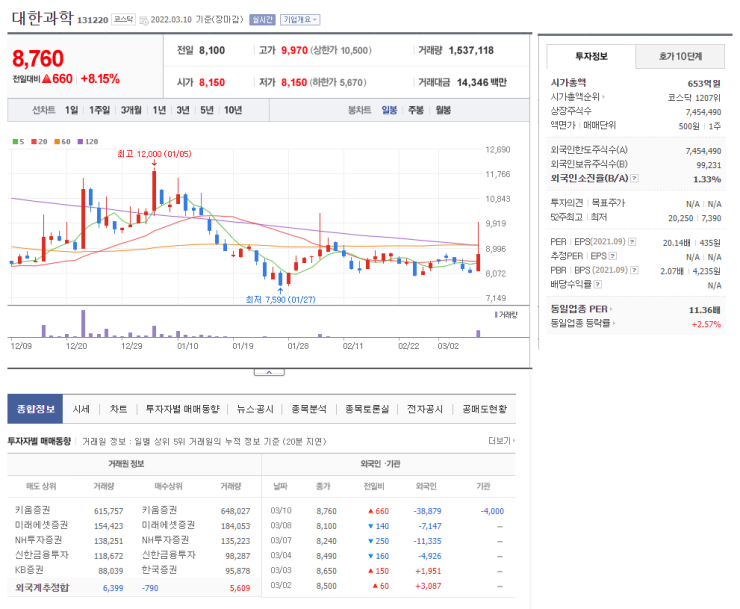740x609 pixels.
Task: Click help icon next to 배당수익률
Action: point(598,284)
